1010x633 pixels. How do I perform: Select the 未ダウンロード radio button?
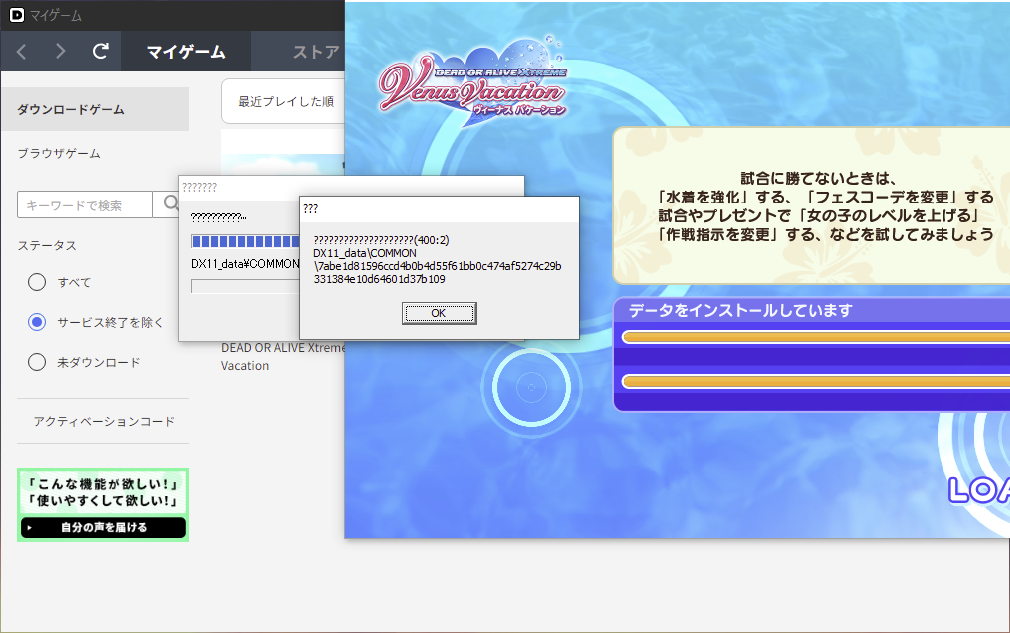tap(37, 362)
